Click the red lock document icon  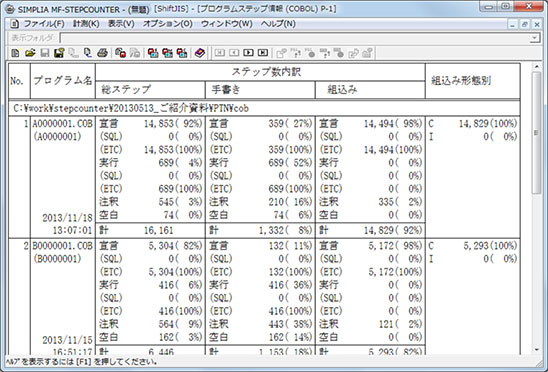(x=121, y=53)
